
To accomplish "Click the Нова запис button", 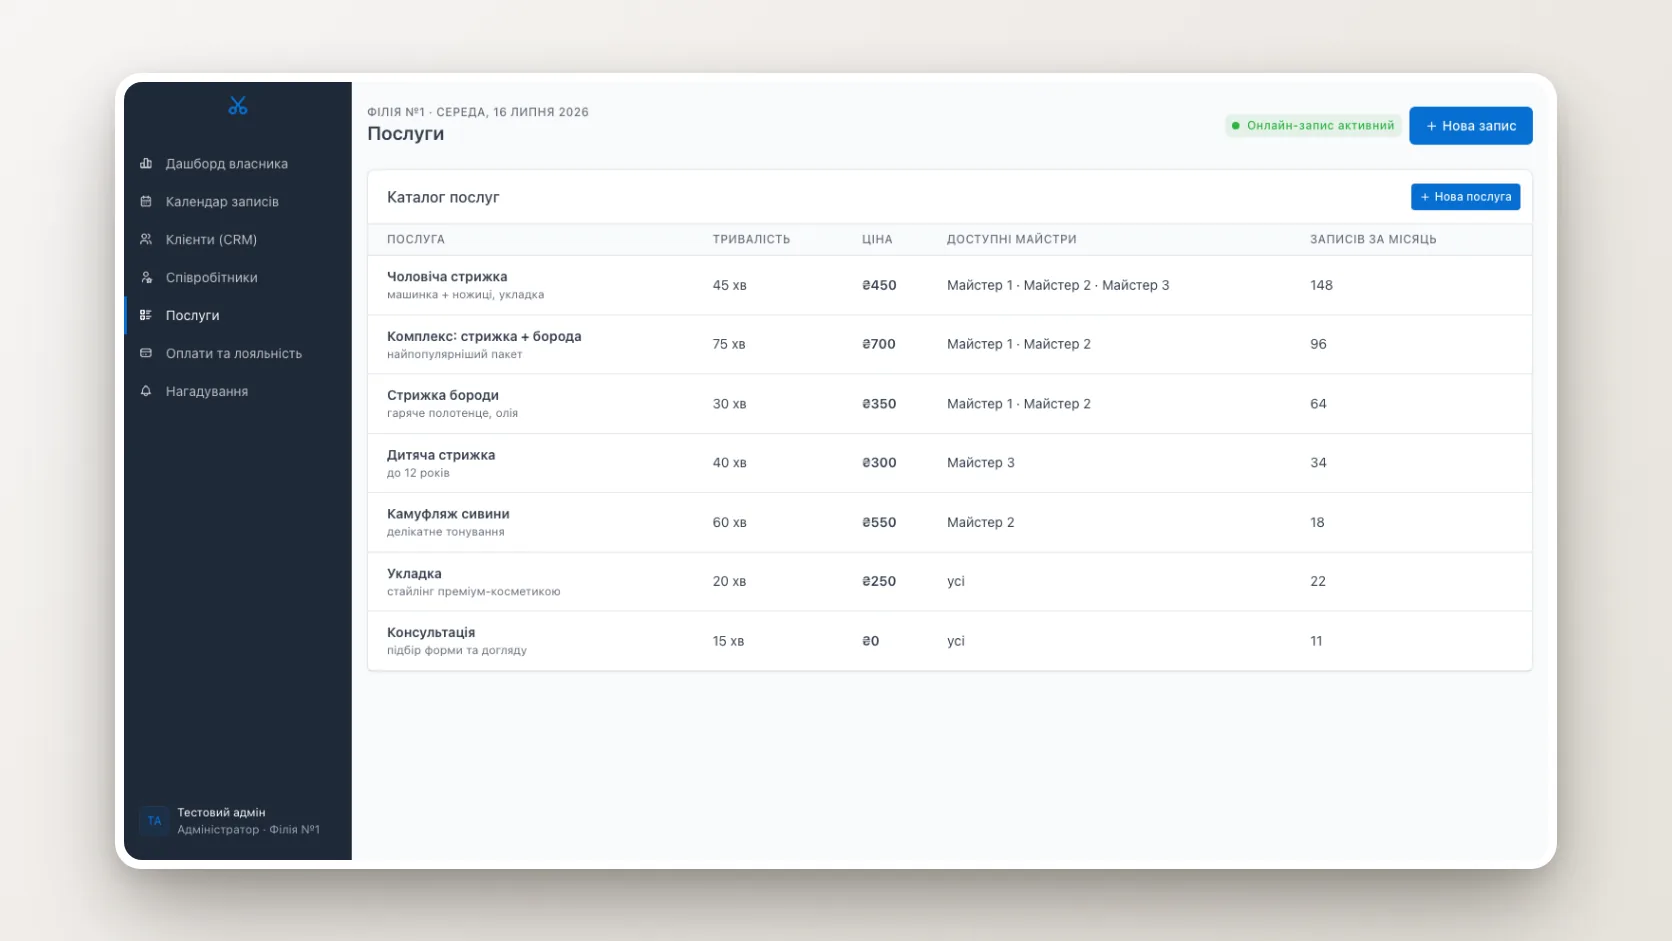I will pyautogui.click(x=1470, y=126).
